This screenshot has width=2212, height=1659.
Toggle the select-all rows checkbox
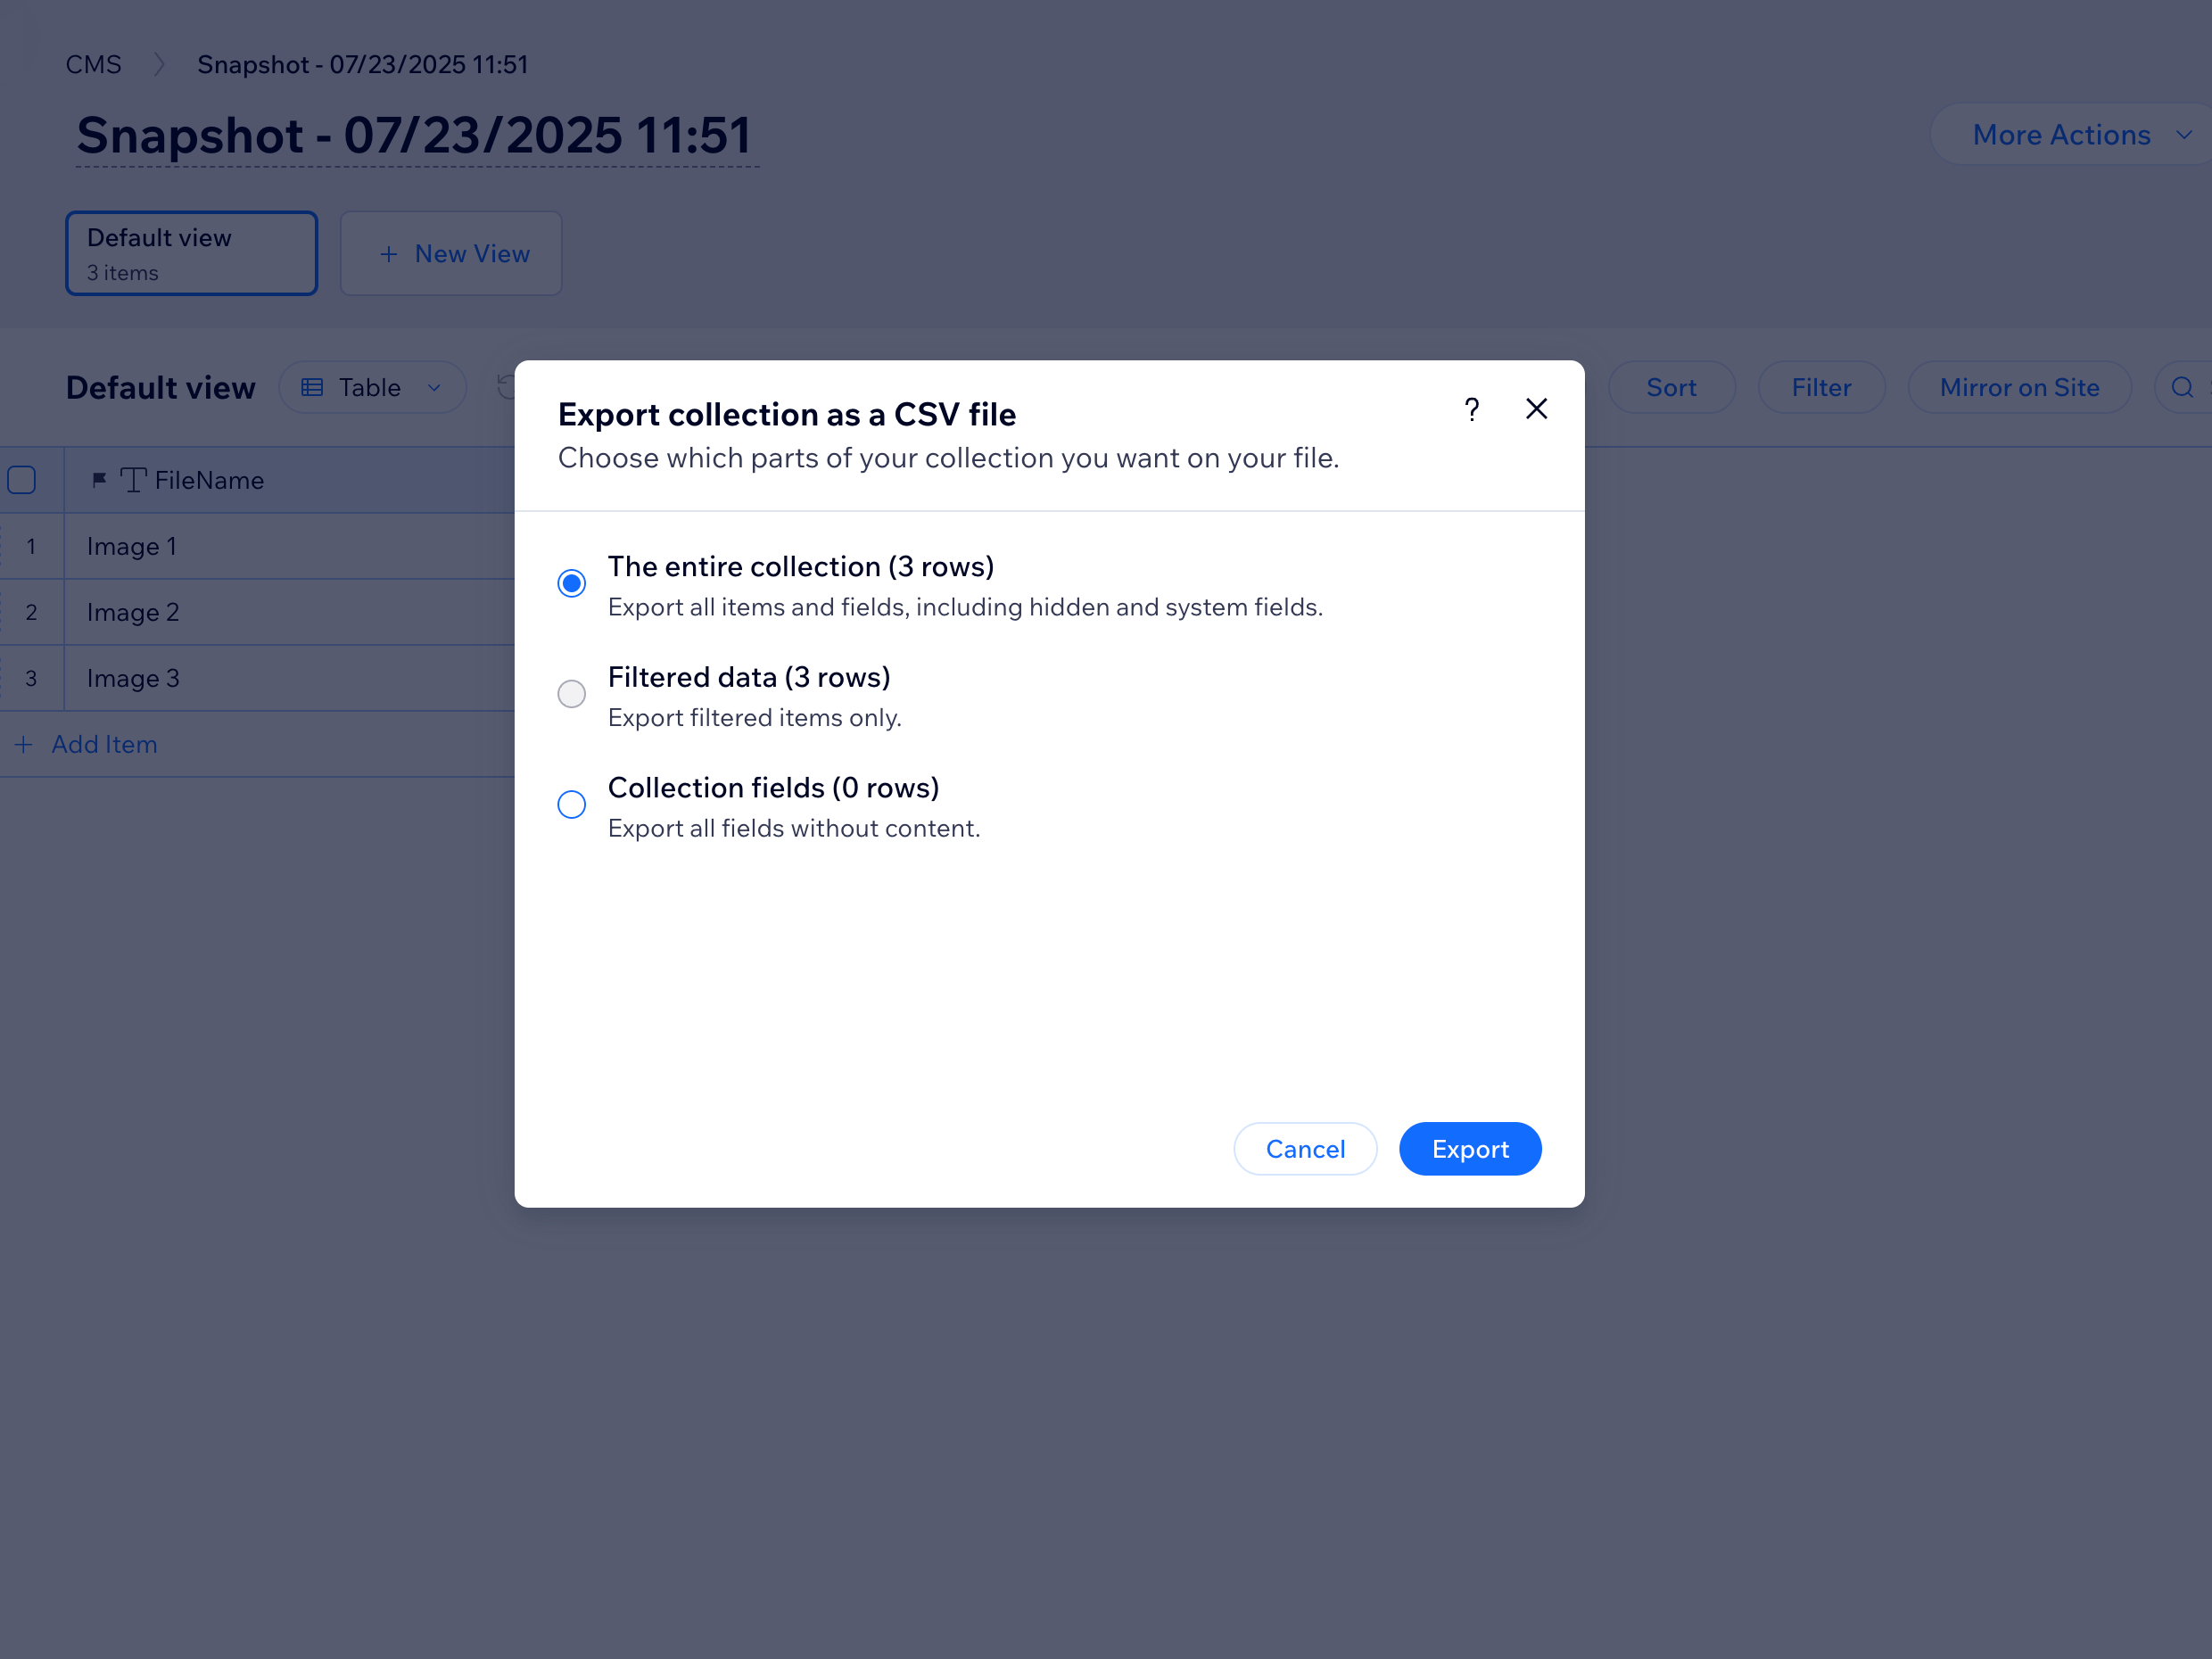[22, 481]
